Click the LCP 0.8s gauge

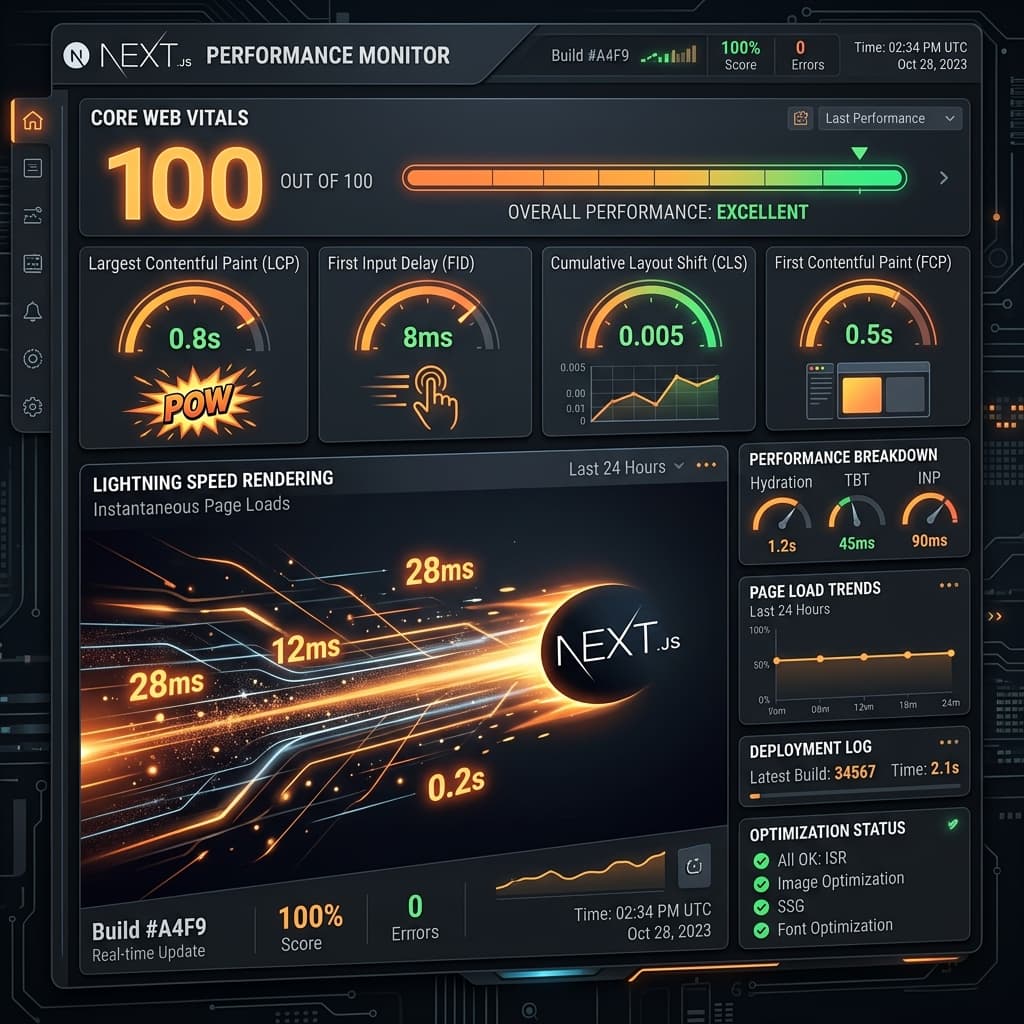[x=194, y=318]
